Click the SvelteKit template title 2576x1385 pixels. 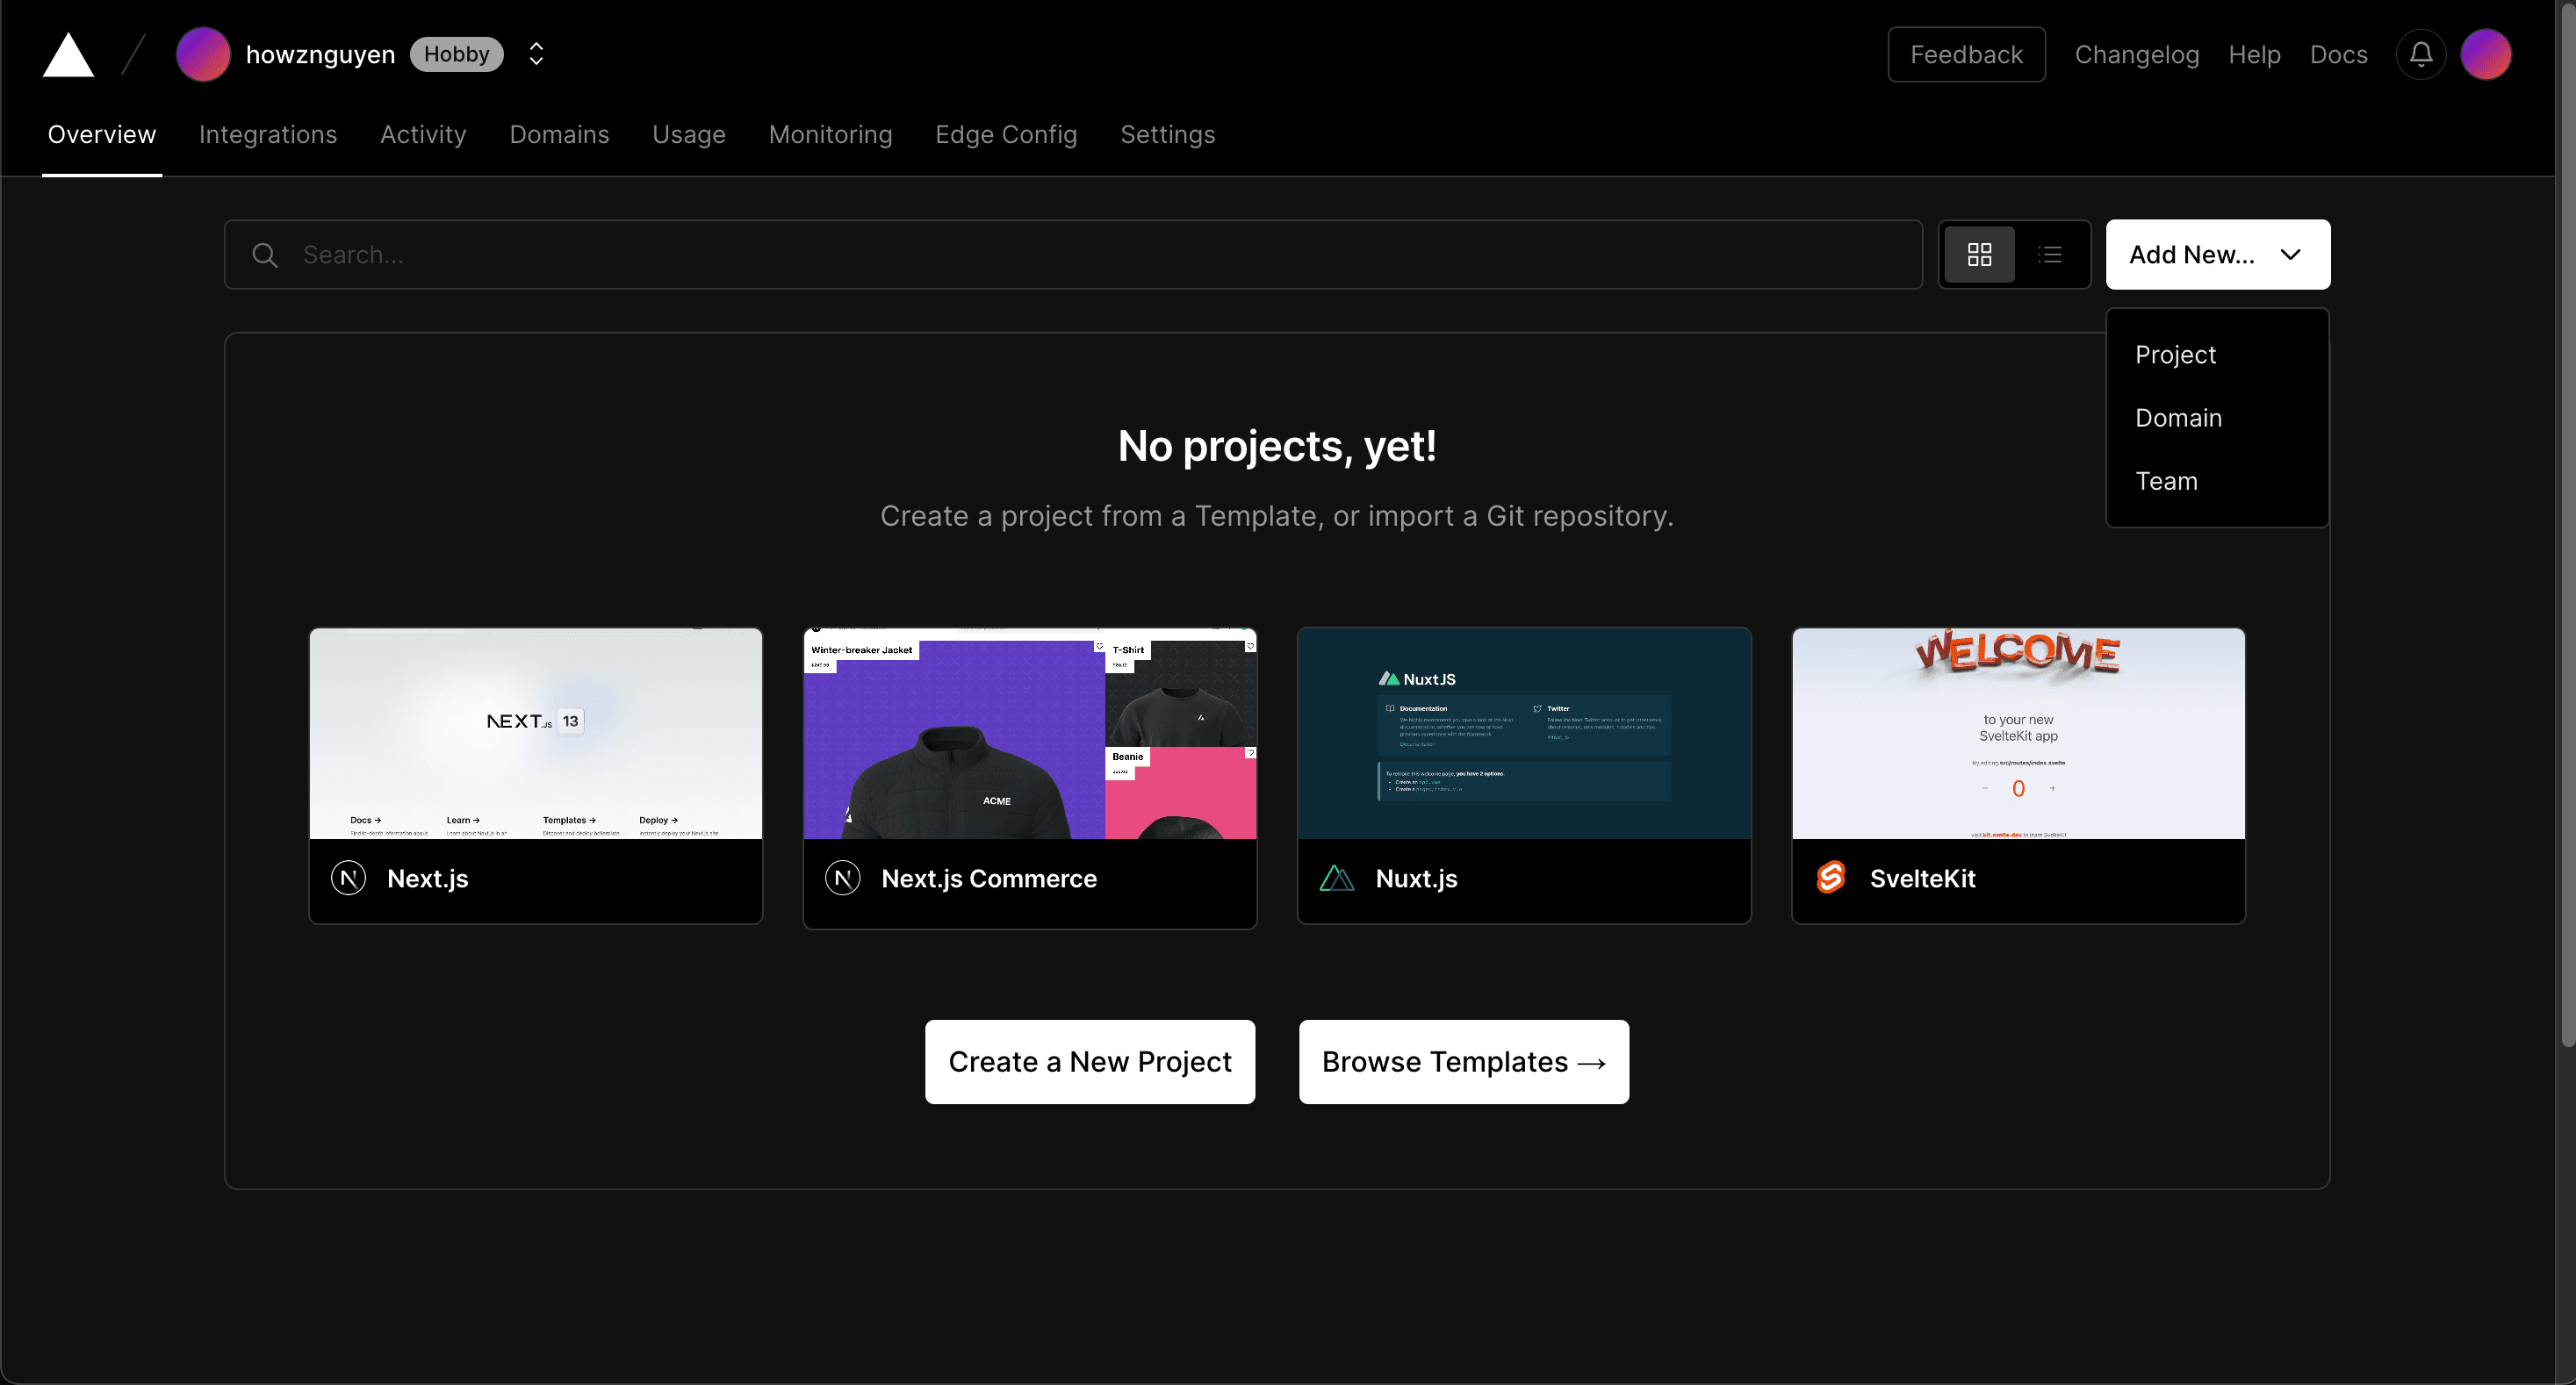click(1922, 879)
